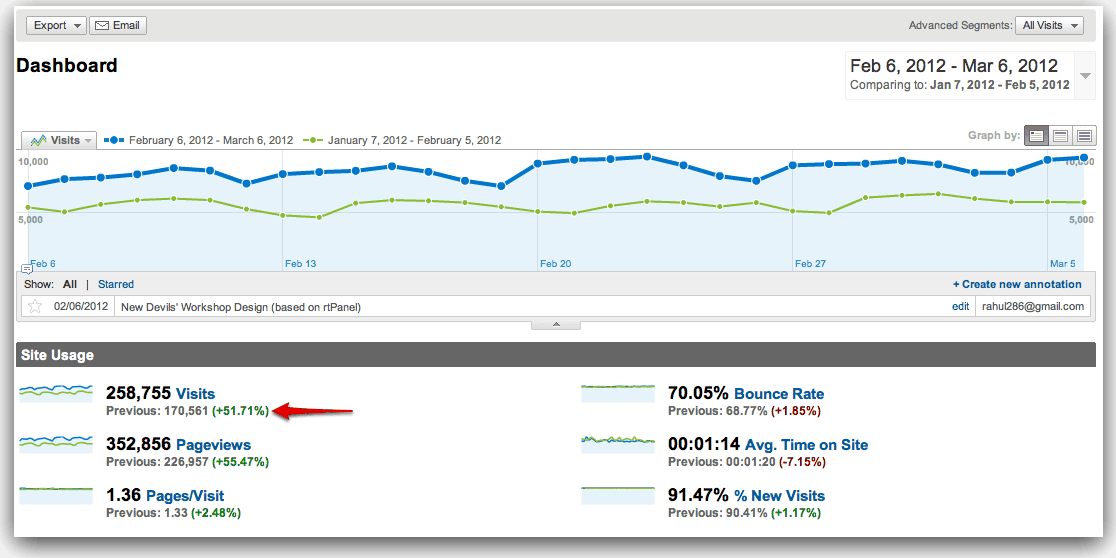Viewport: 1116px width, 558px height.
Task: Graph by day icon
Action: tap(1036, 136)
